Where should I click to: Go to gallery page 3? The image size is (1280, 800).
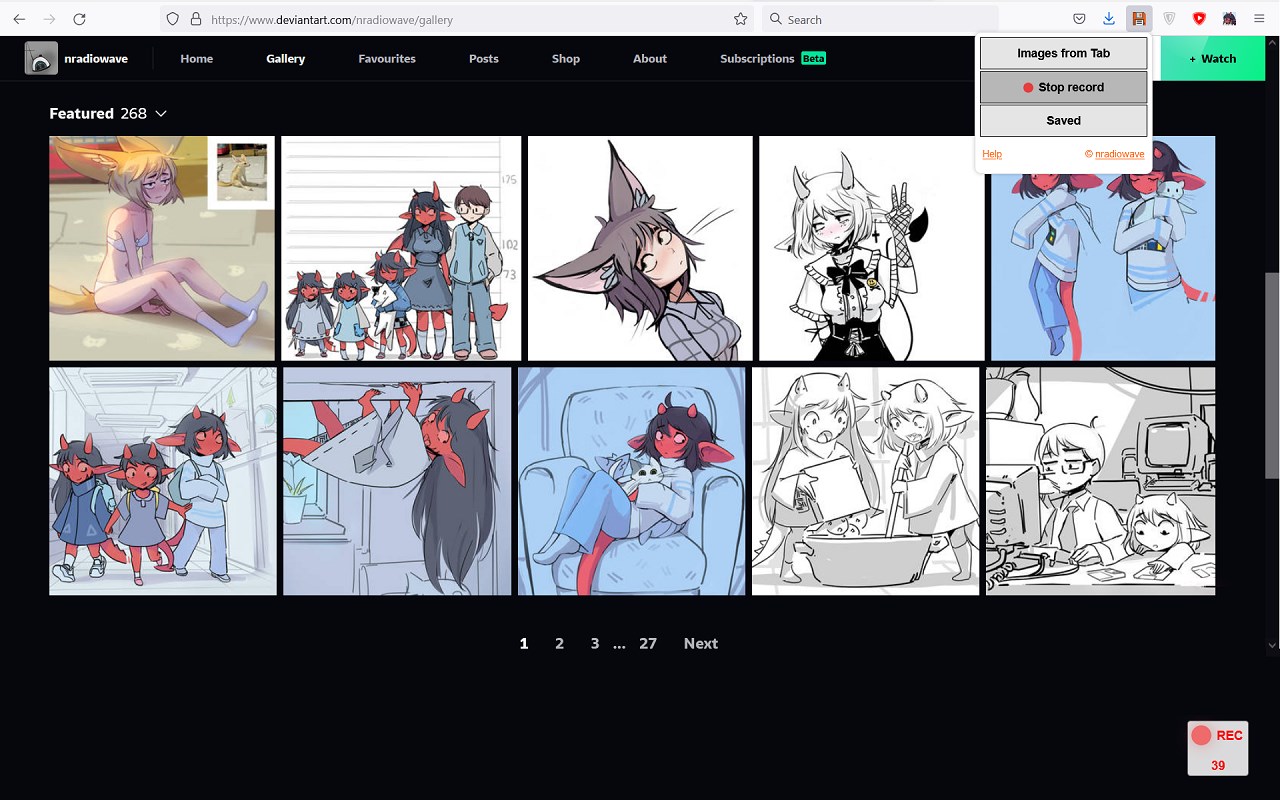pyautogui.click(x=594, y=643)
